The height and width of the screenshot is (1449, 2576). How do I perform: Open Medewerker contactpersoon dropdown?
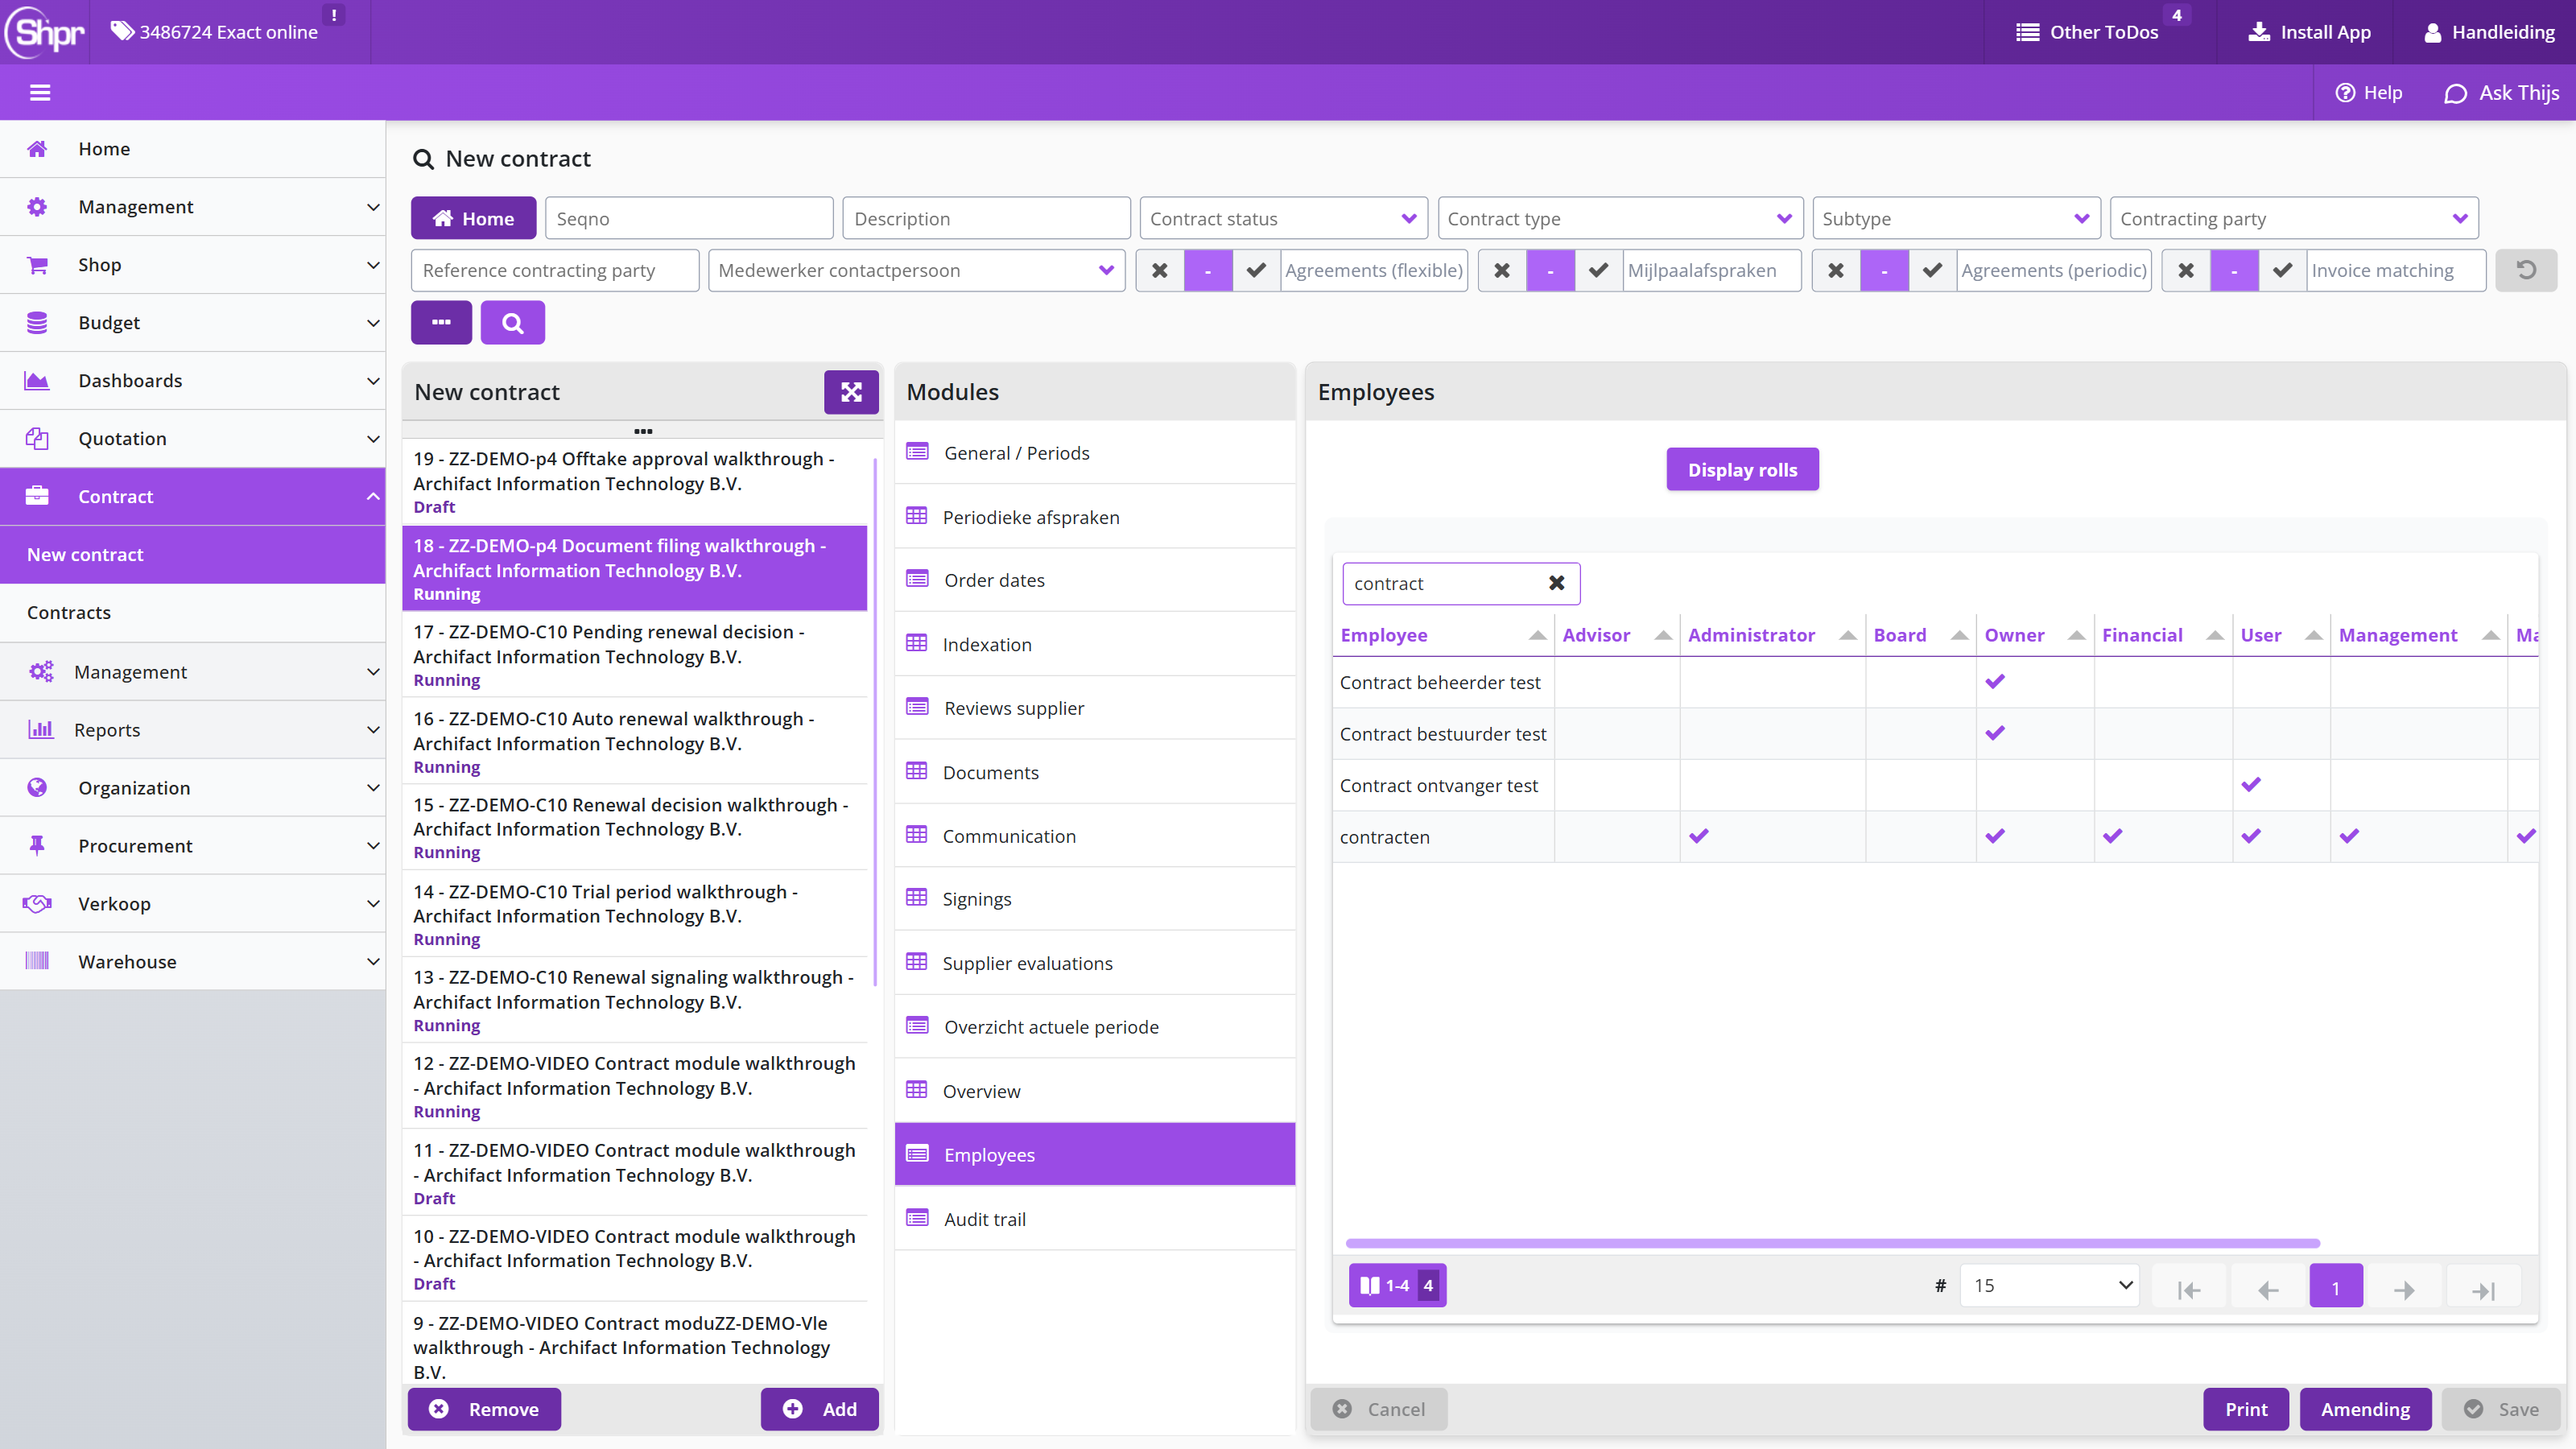coord(916,270)
